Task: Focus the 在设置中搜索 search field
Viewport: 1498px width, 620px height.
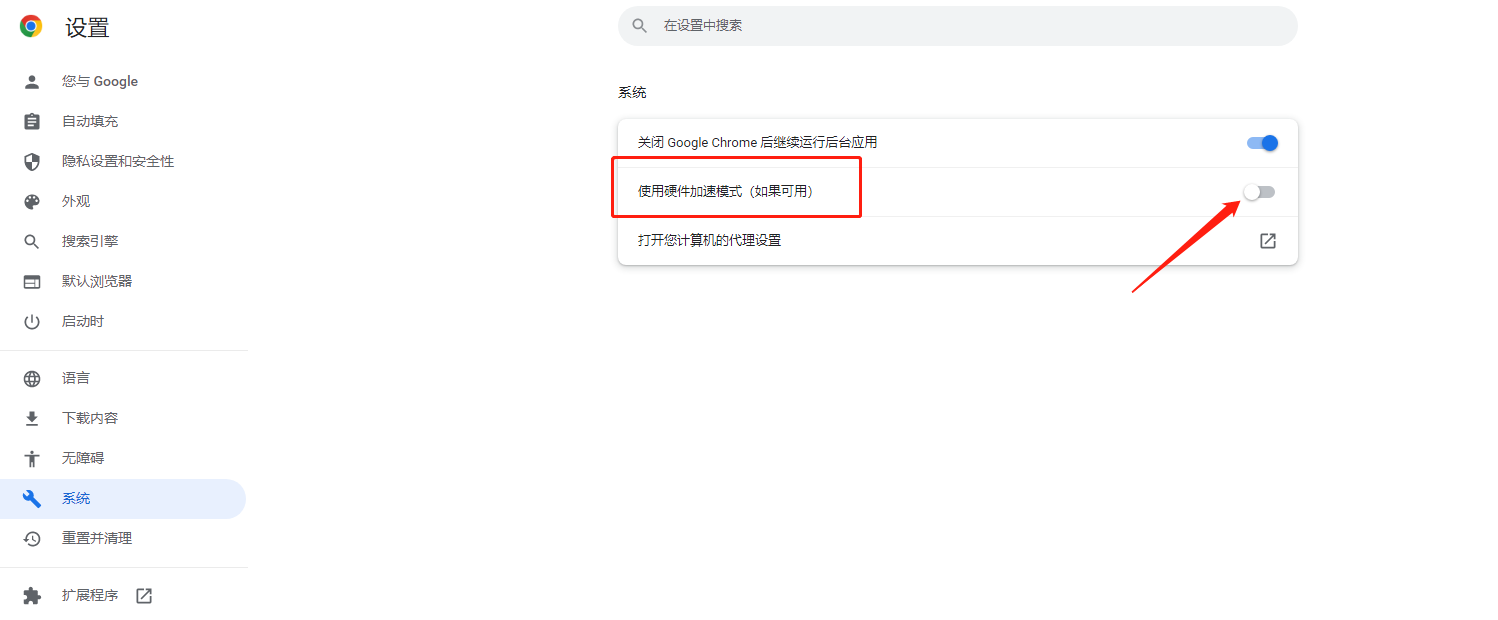Action: 958,25
